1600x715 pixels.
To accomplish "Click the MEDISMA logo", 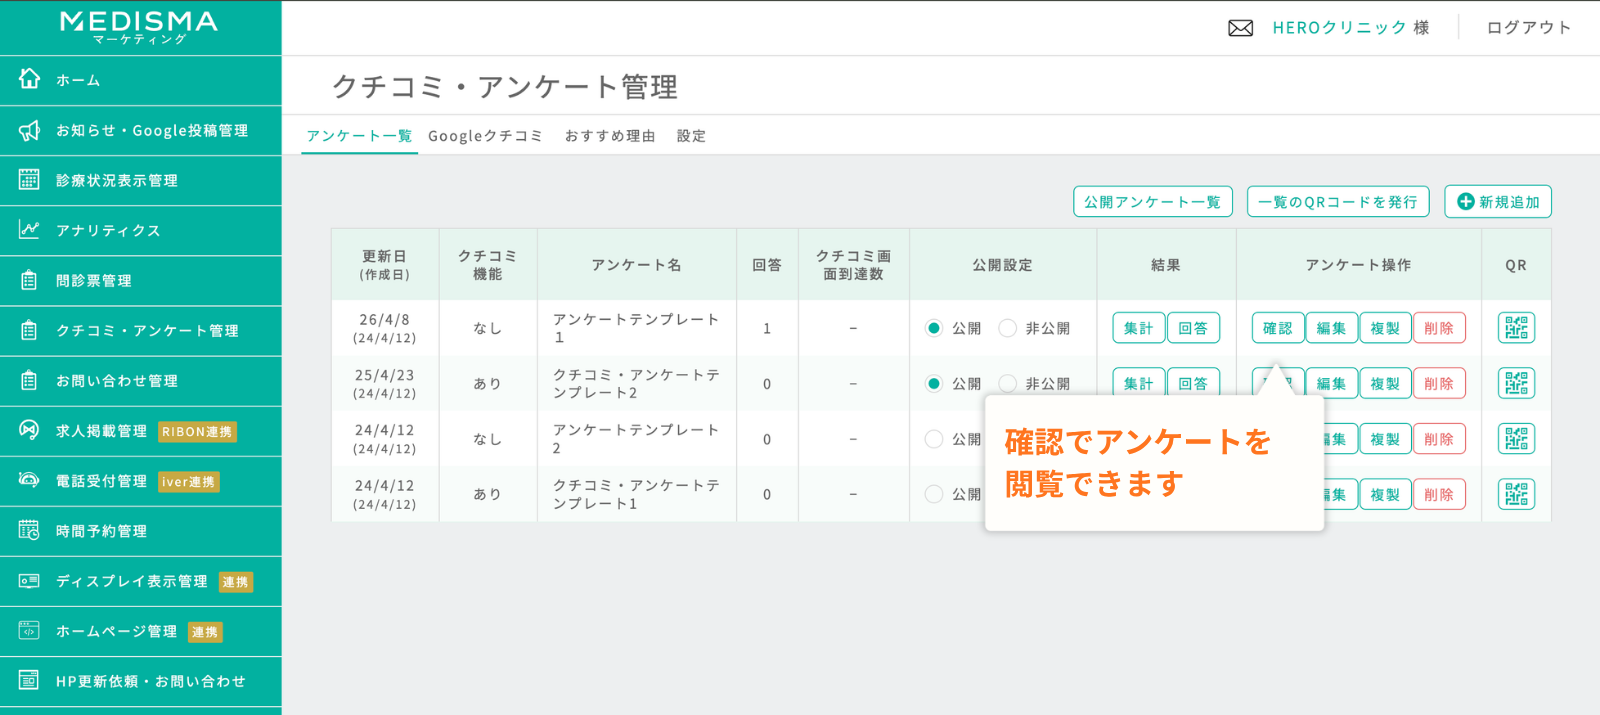I will pyautogui.click(x=139, y=27).
